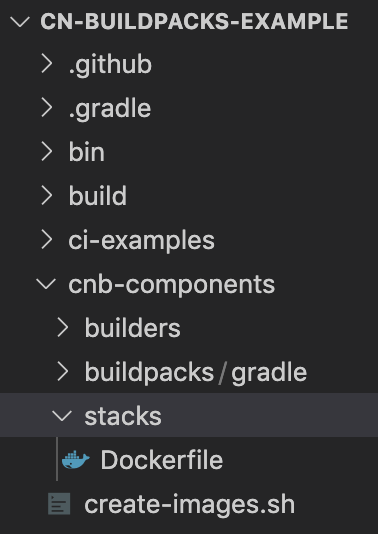The image size is (378, 534).
Task: Select the builders folder name
Action: [x=132, y=328]
